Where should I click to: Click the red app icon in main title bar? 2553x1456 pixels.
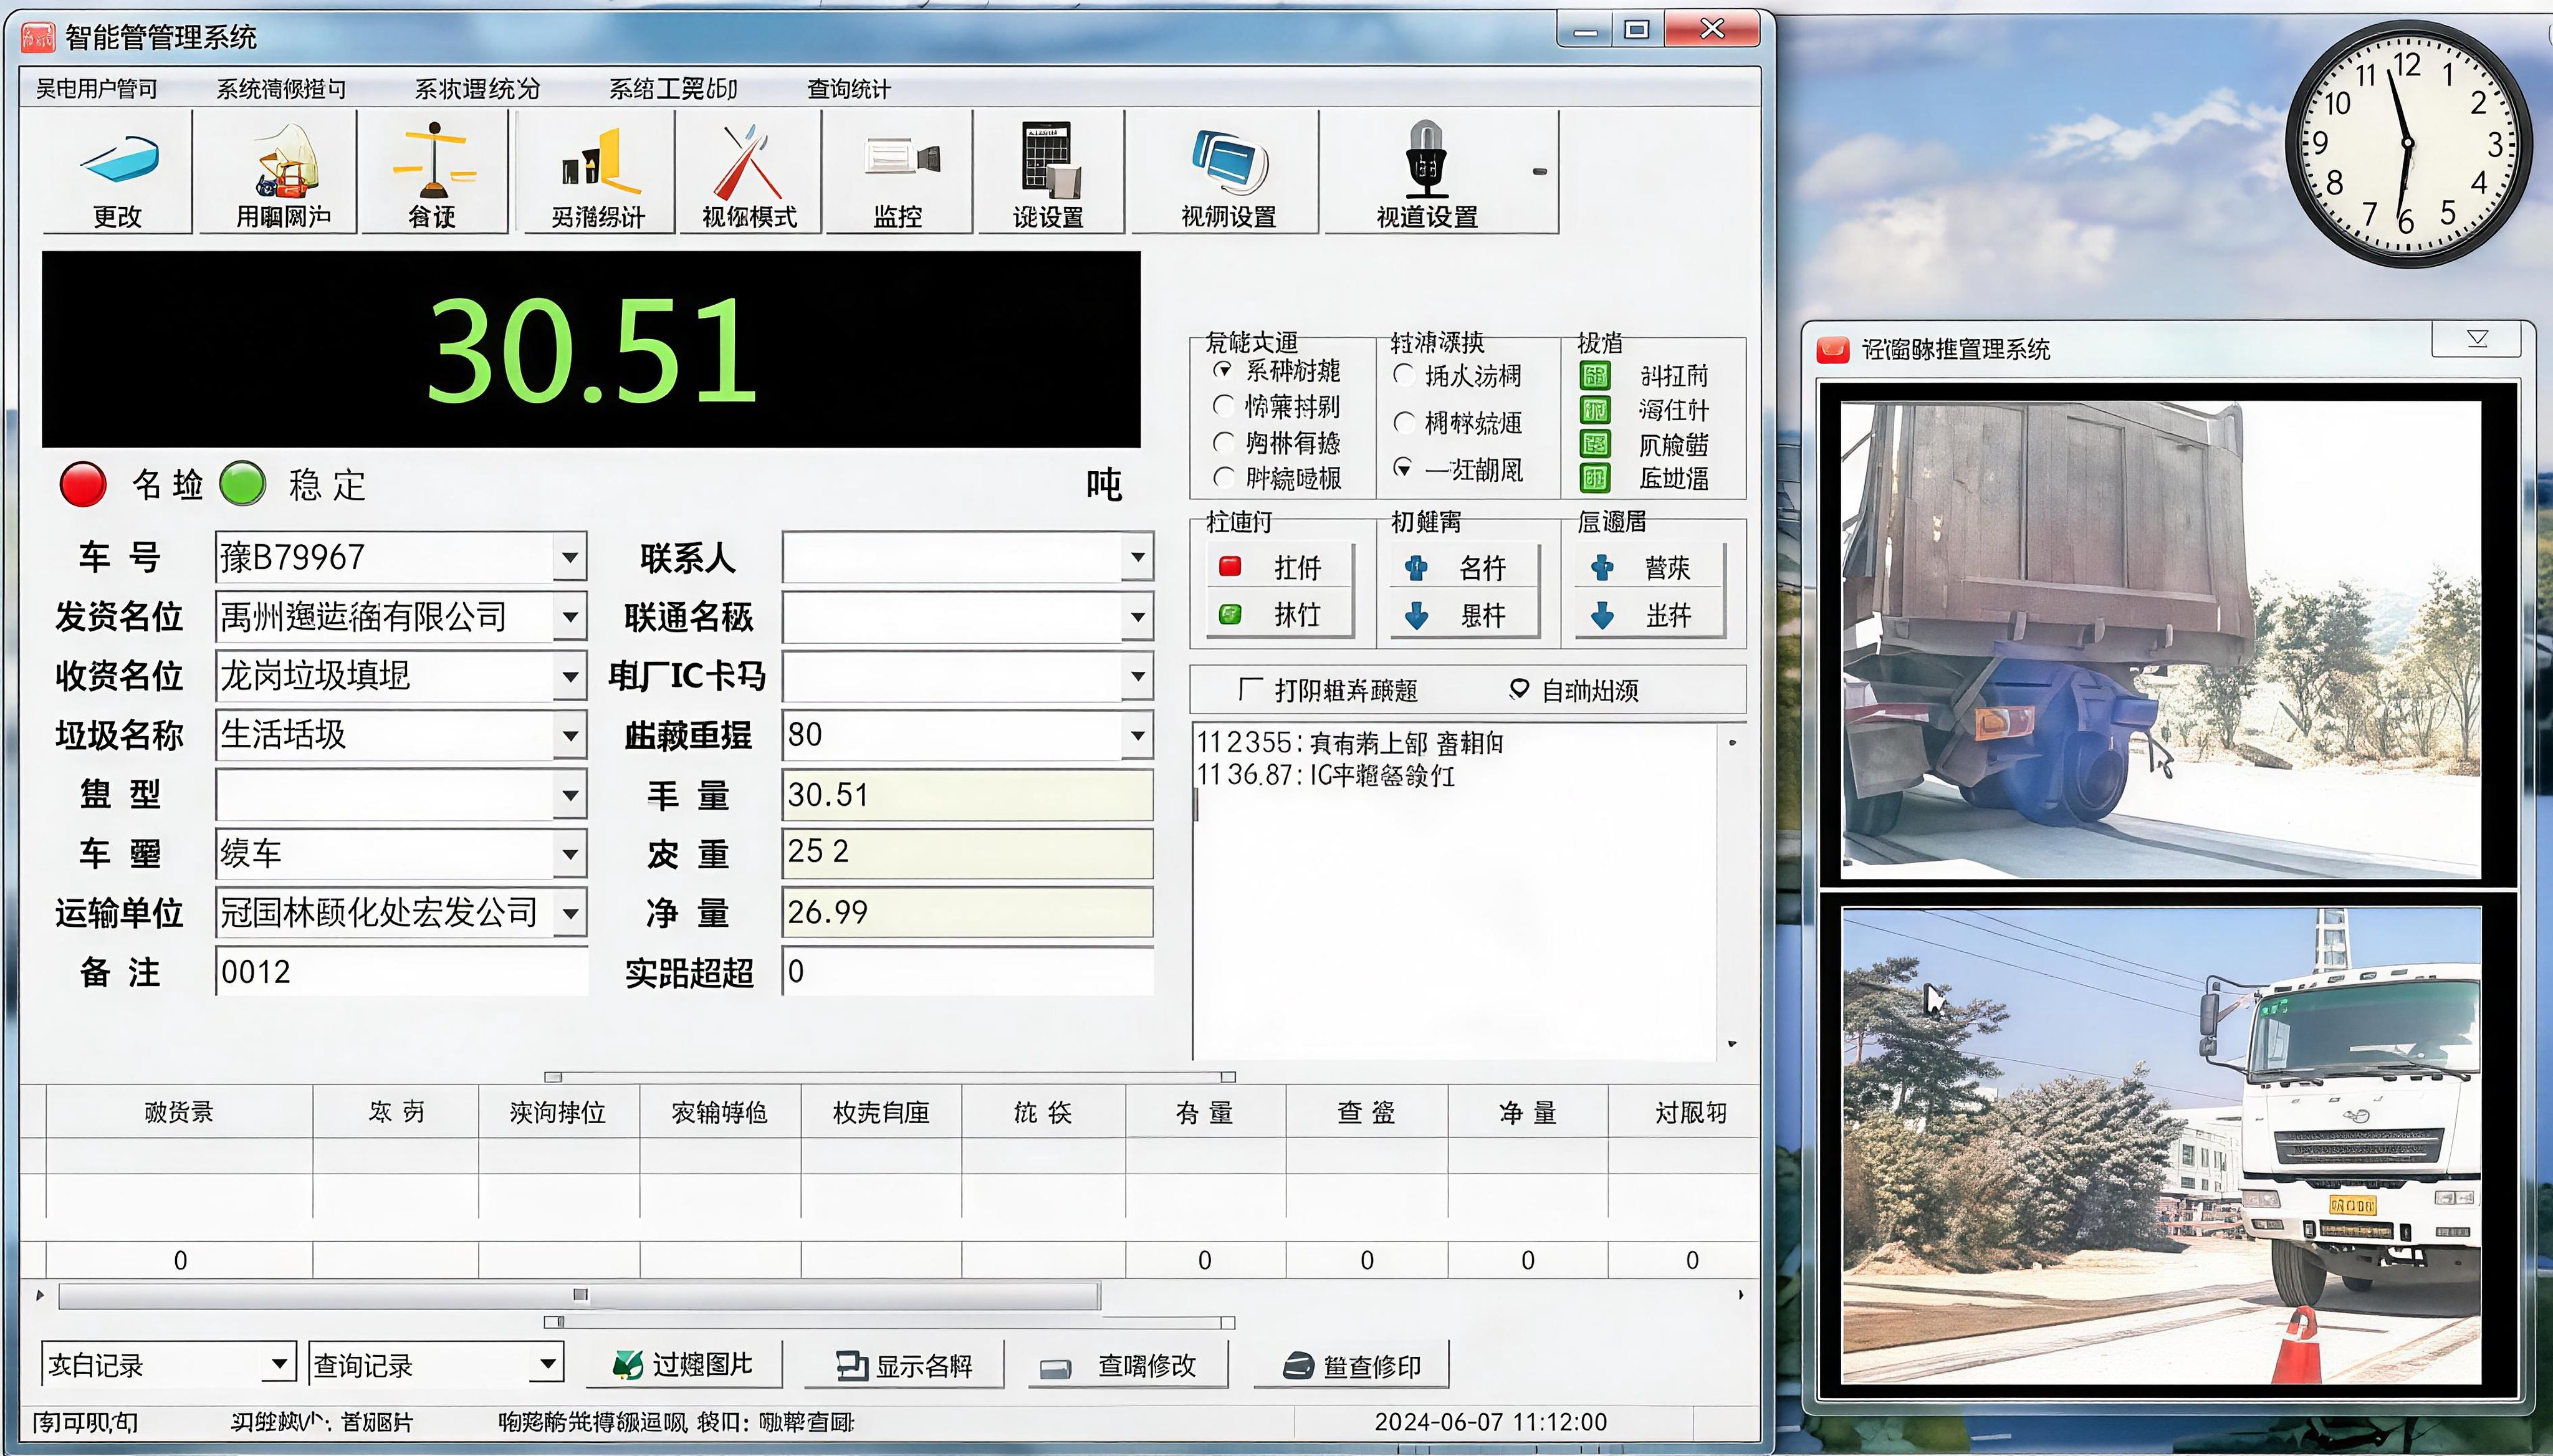pos(38,37)
